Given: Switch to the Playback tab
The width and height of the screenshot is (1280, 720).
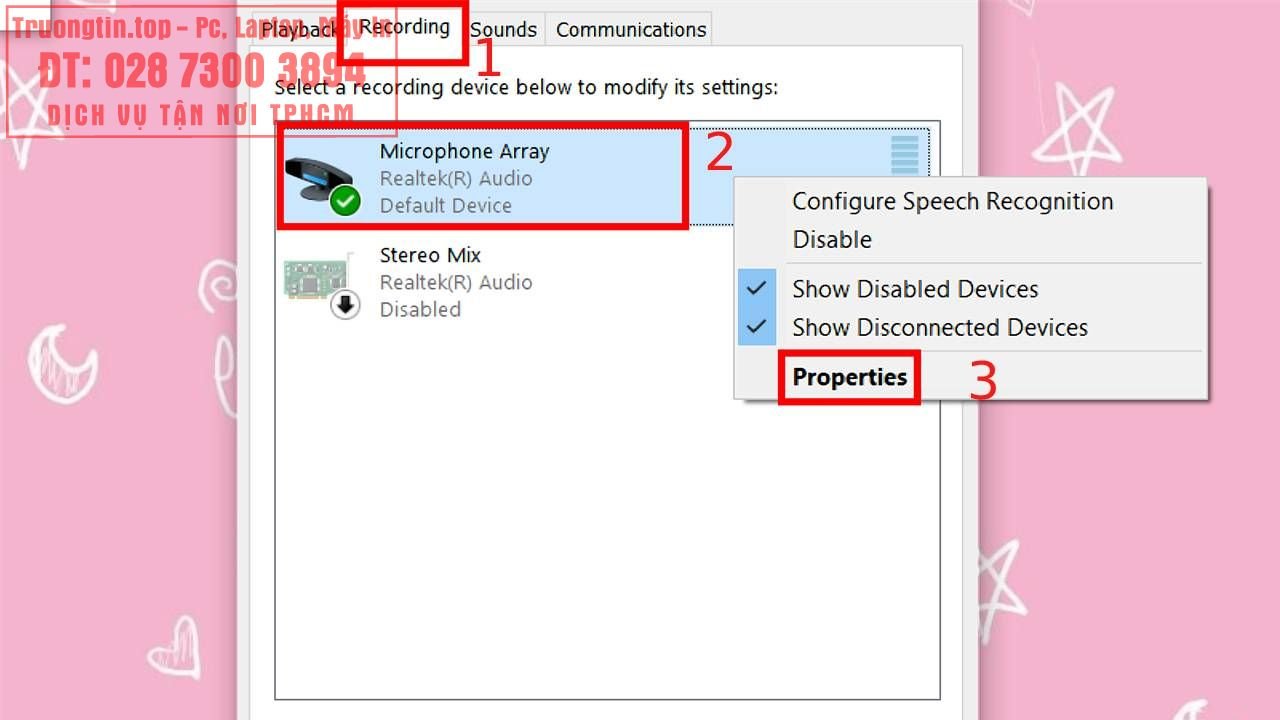Looking at the screenshot, I should tap(298, 29).
